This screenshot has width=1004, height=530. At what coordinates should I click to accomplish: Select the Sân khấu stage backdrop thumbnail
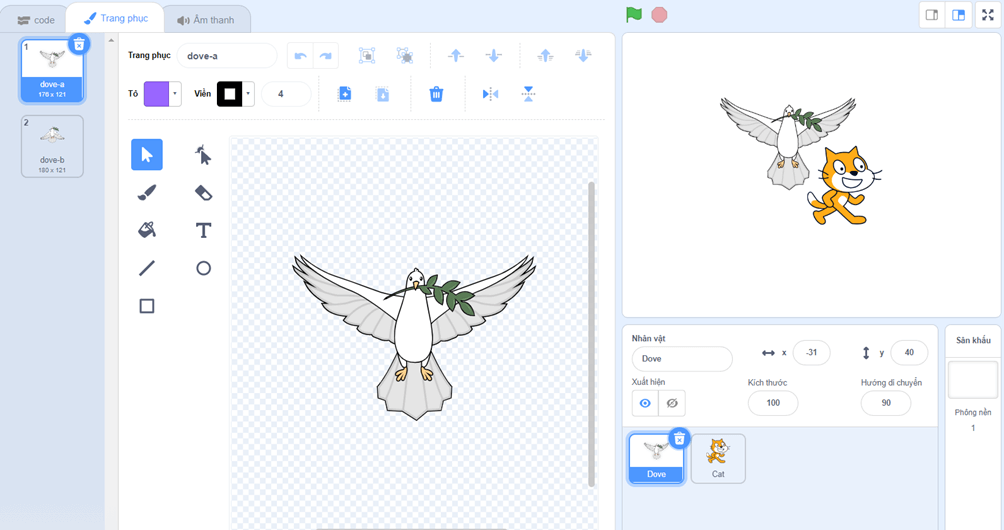point(973,380)
